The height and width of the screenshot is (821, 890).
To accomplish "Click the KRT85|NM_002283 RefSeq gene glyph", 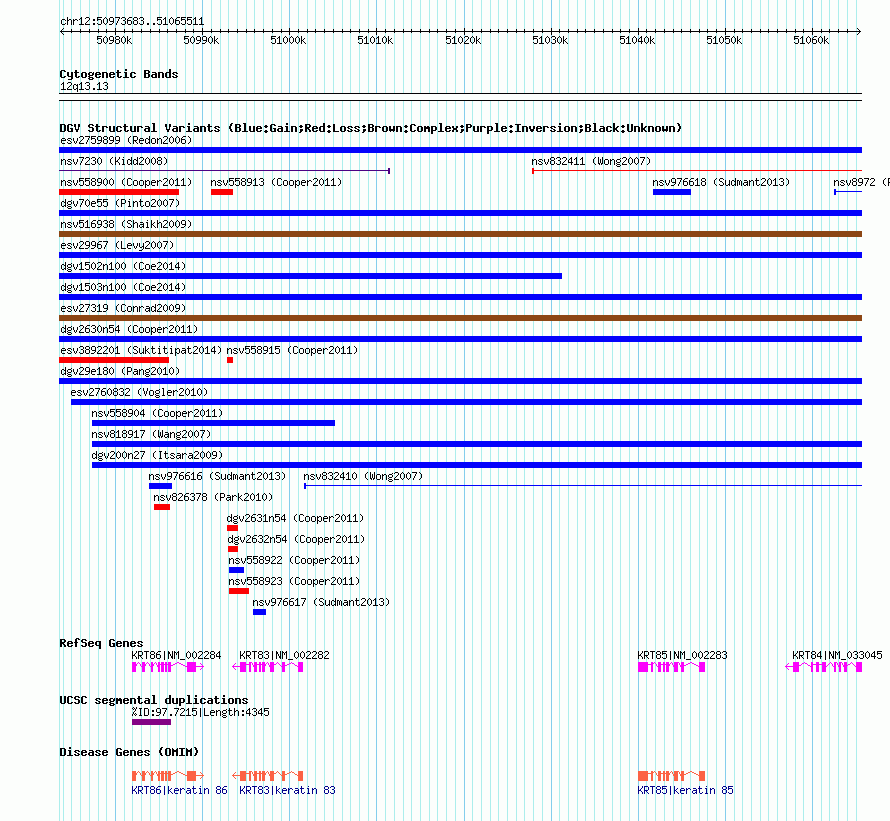I will (671, 667).
